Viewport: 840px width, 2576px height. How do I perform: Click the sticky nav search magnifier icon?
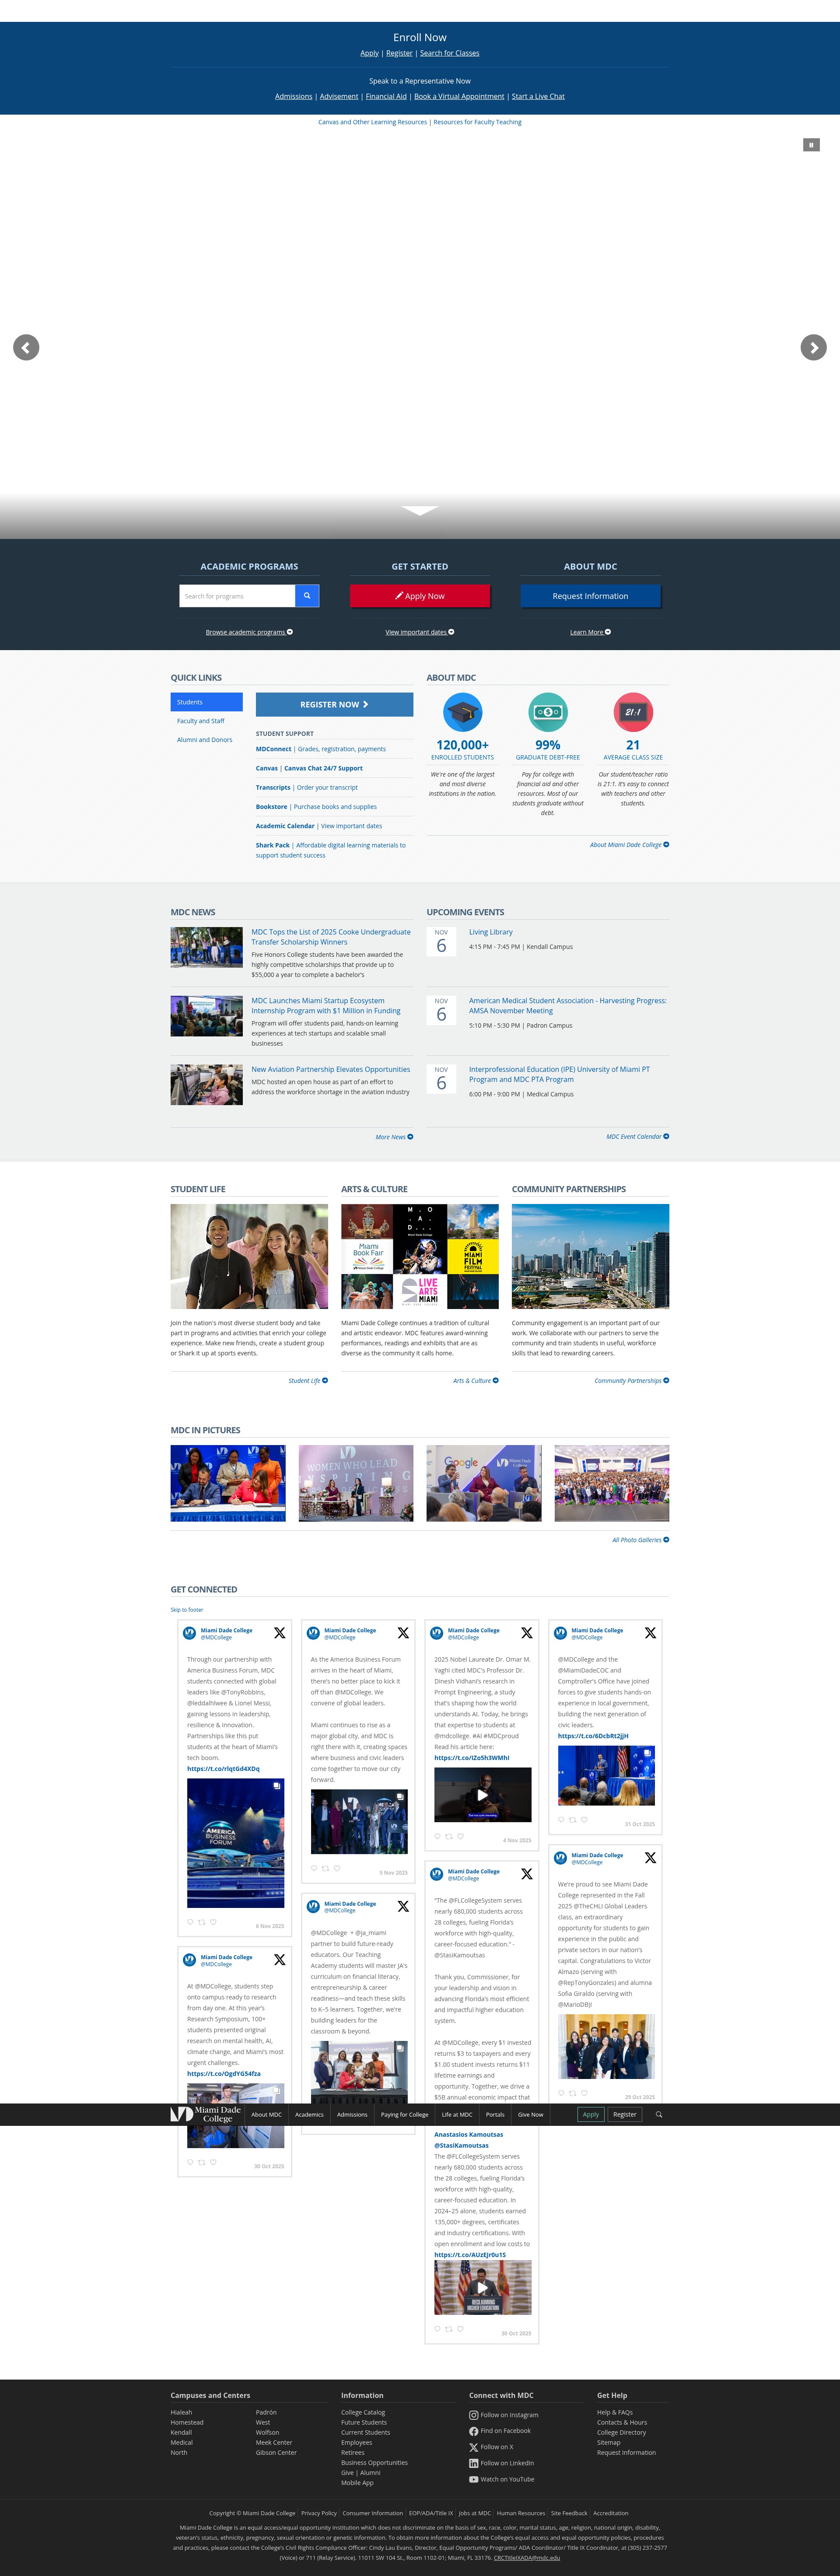(x=659, y=2114)
